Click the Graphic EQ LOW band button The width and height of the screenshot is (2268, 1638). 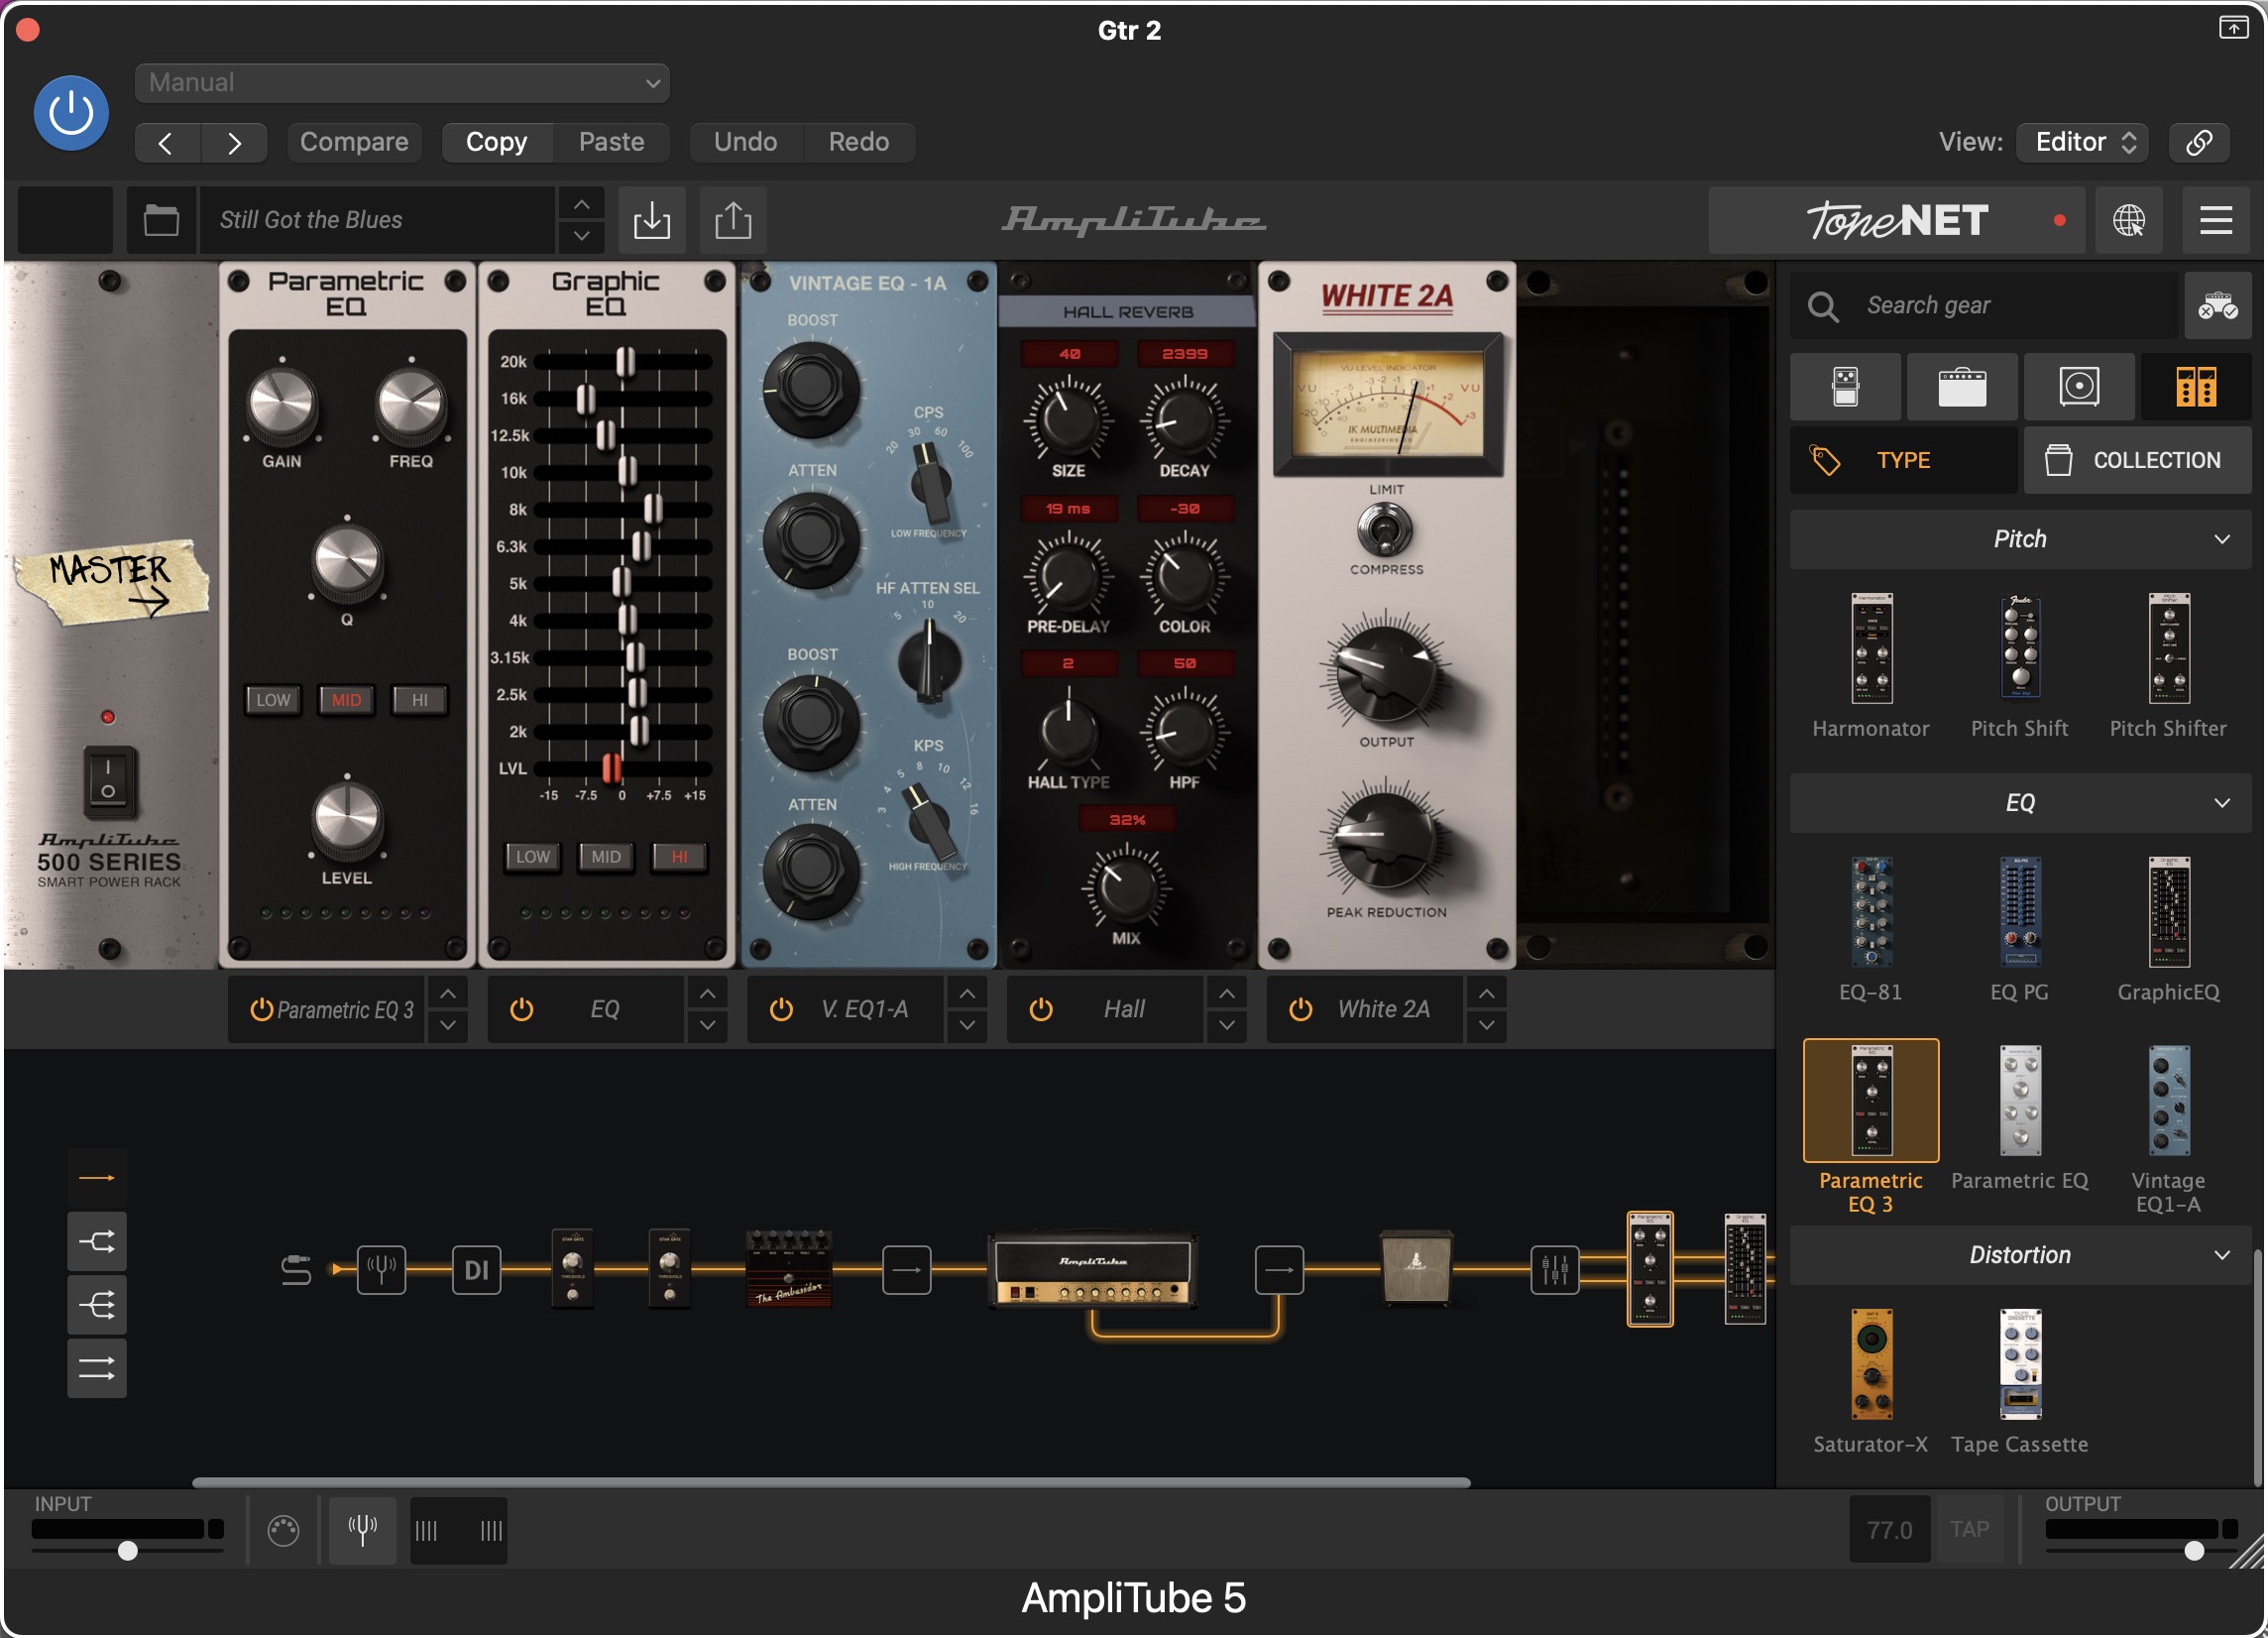[x=532, y=857]
